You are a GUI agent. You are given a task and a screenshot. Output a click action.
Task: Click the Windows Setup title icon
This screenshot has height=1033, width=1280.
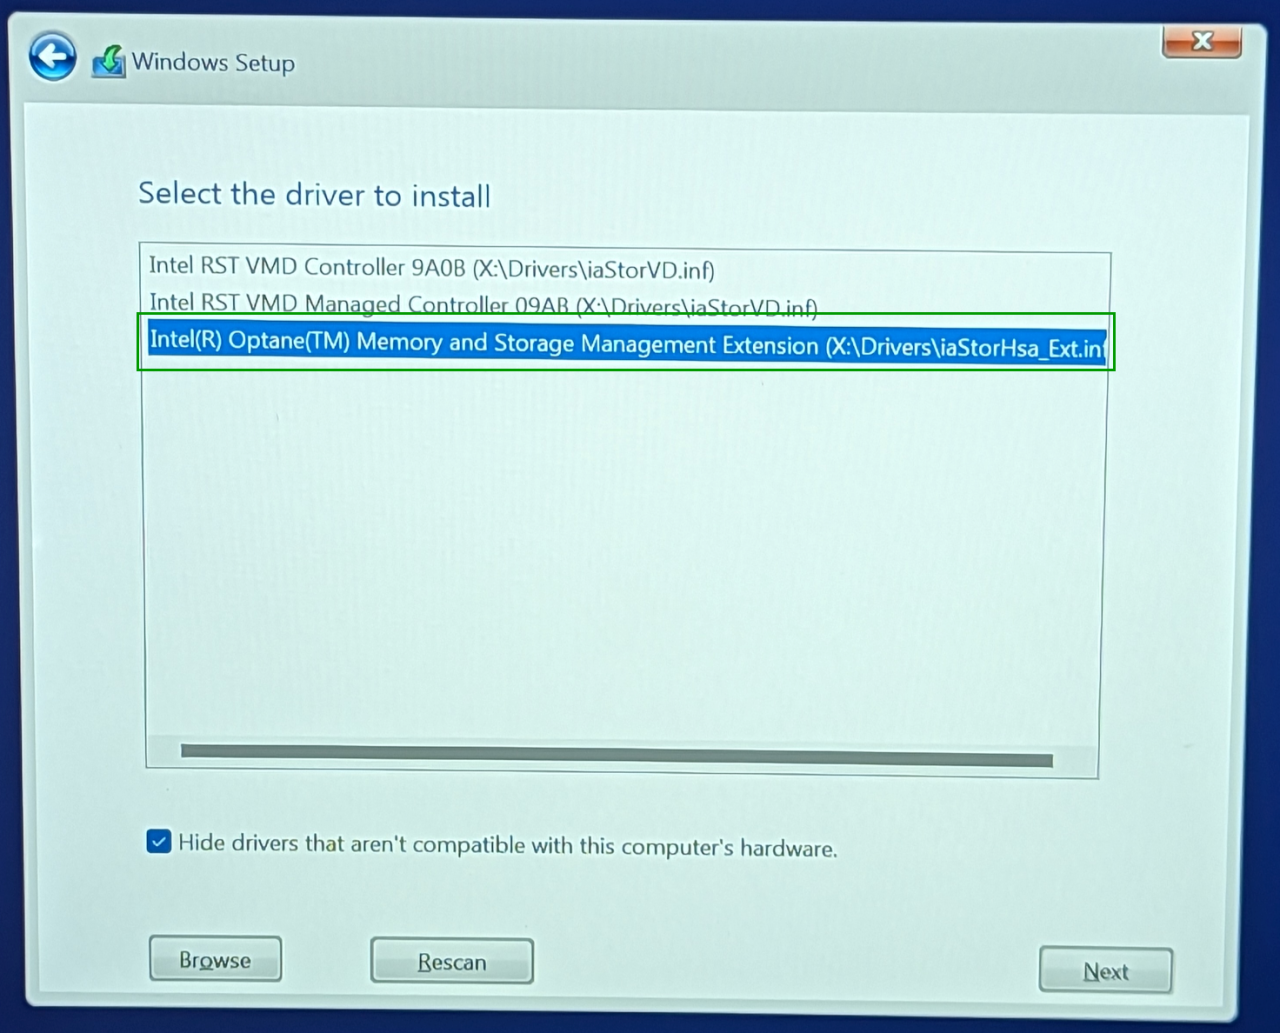[x=109, y=62]
